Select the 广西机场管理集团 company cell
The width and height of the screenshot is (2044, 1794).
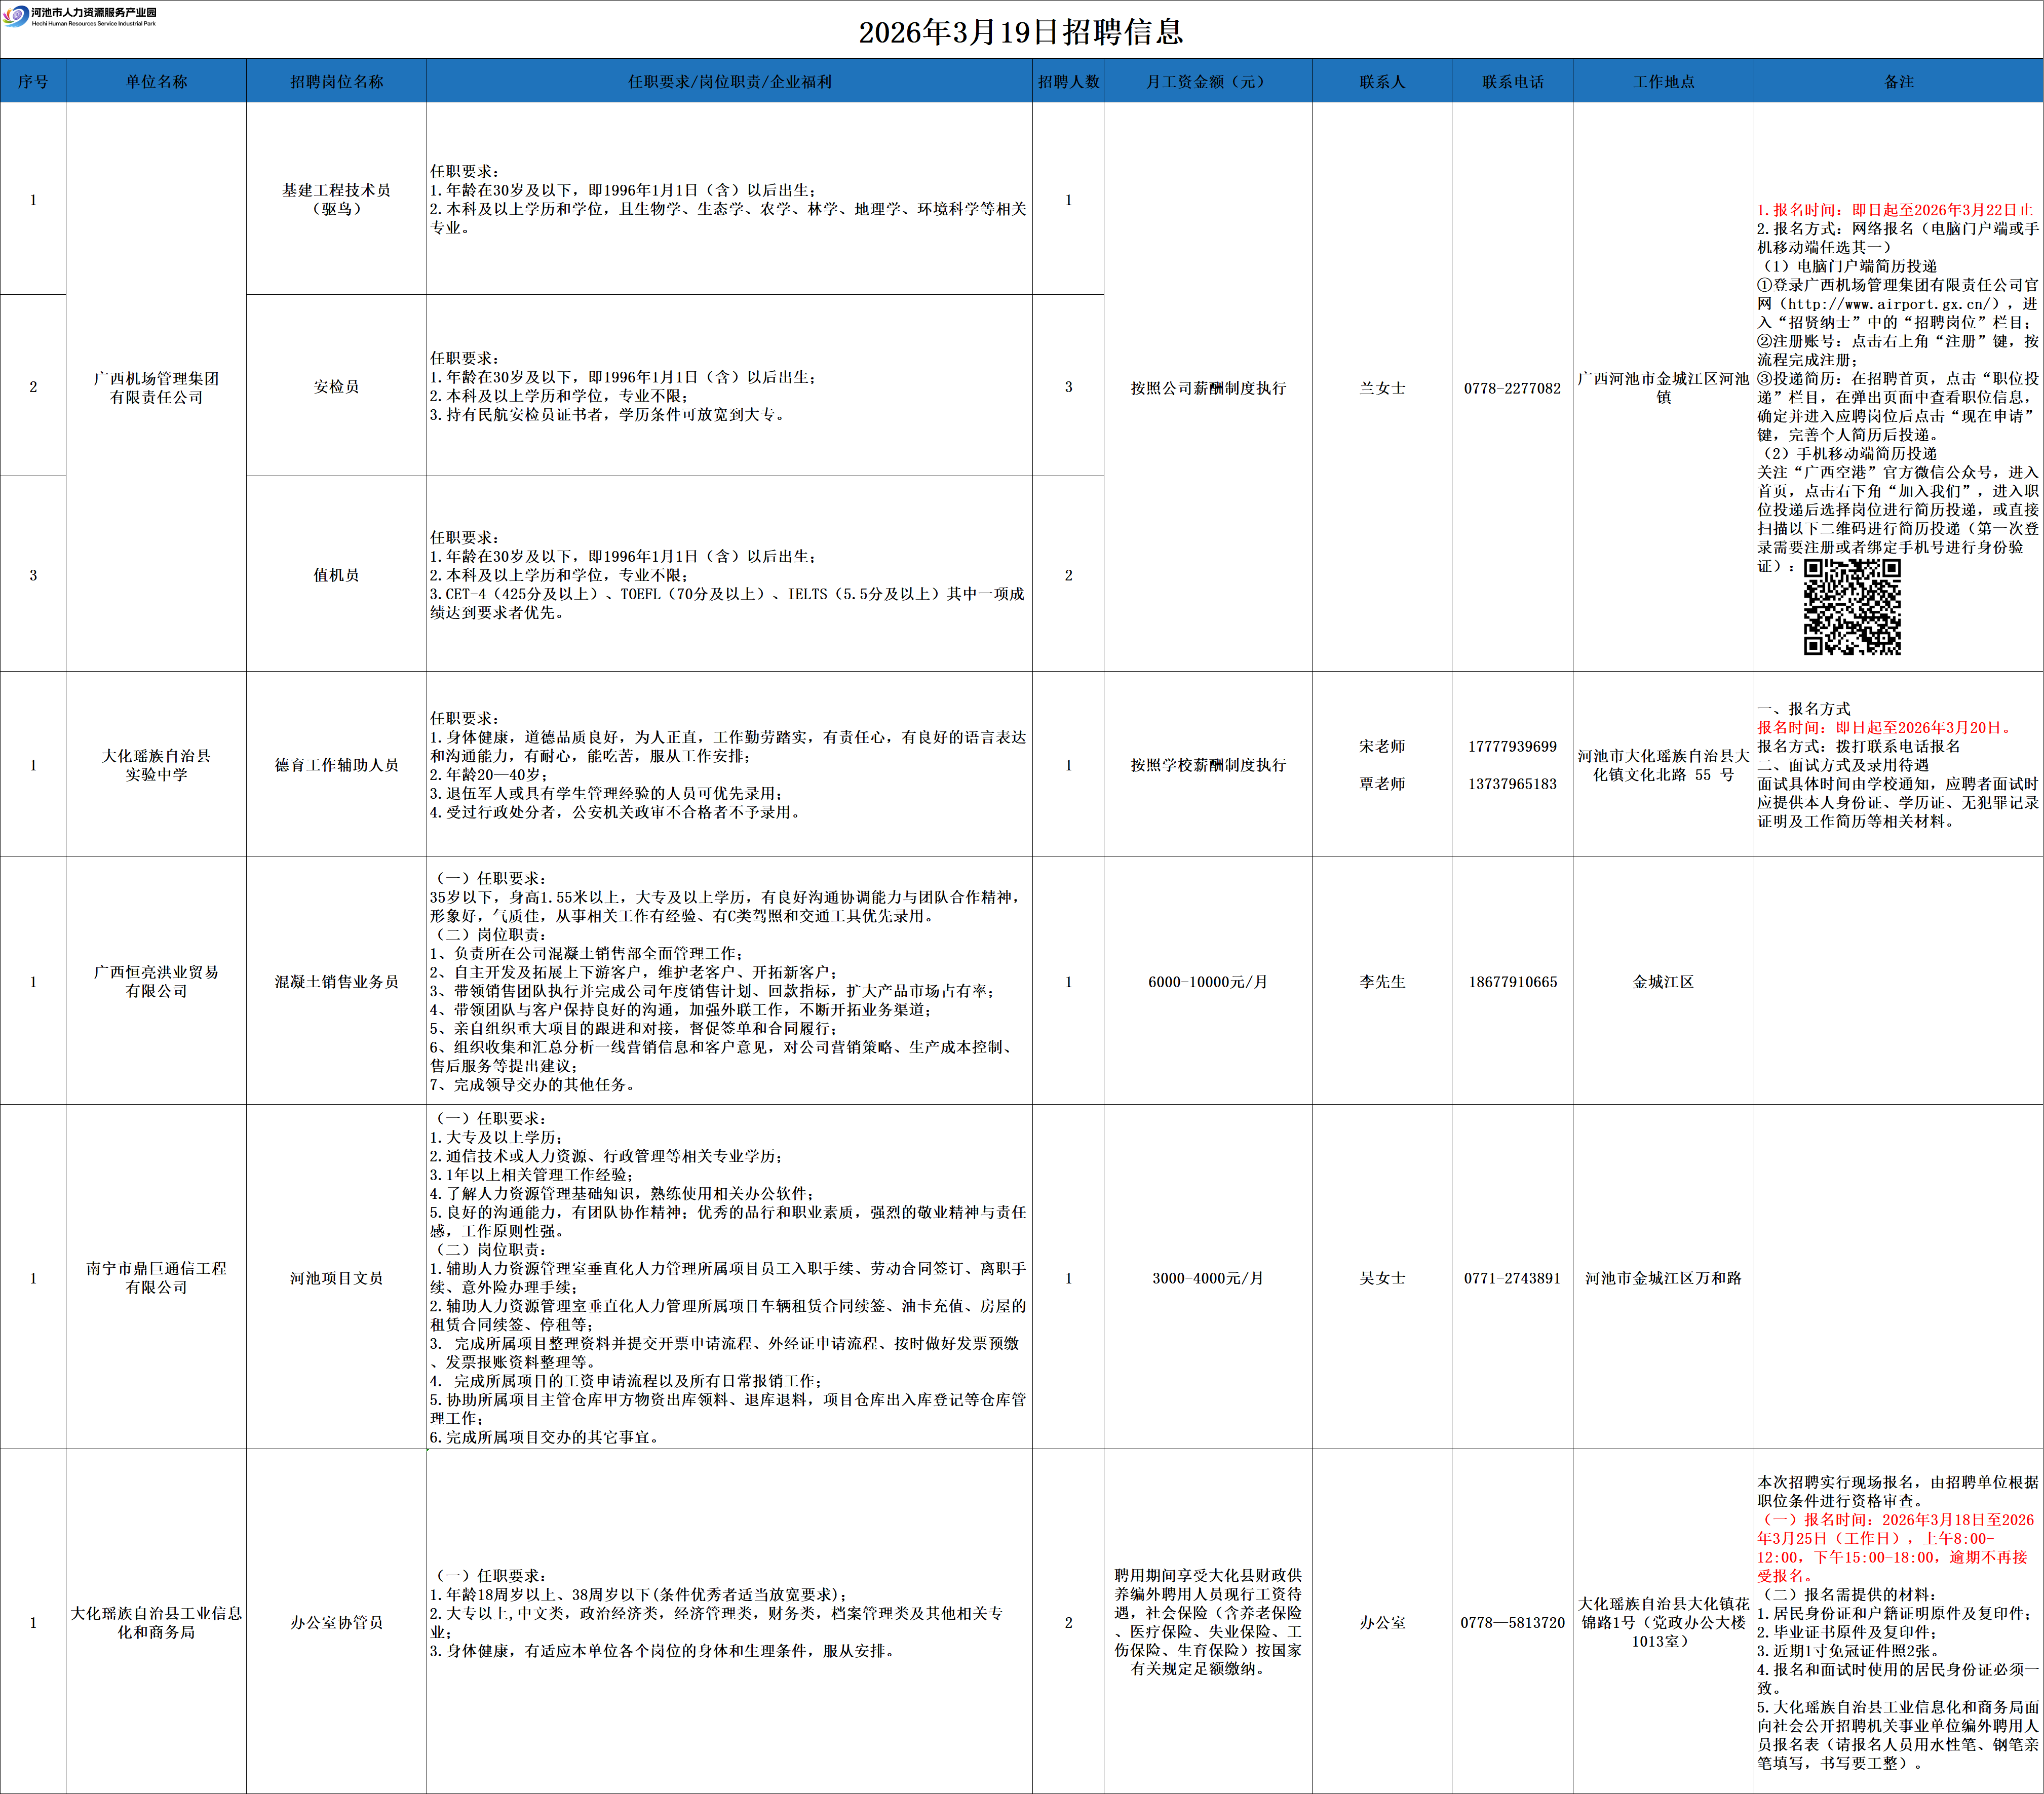pos(156,388)
